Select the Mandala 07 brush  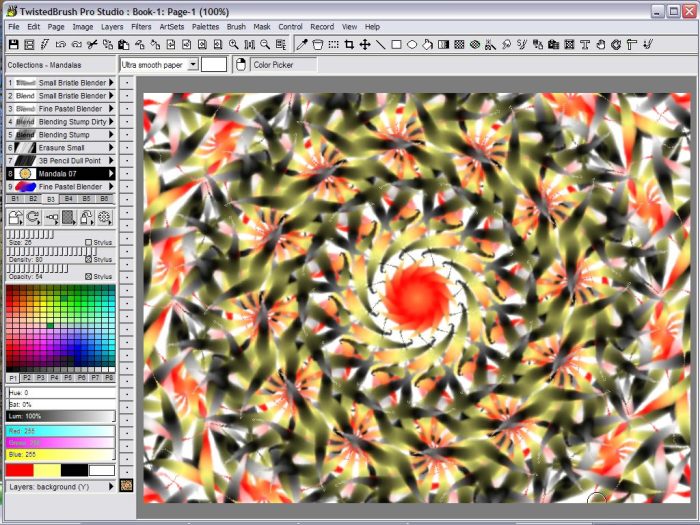click(x=60, y=173)
